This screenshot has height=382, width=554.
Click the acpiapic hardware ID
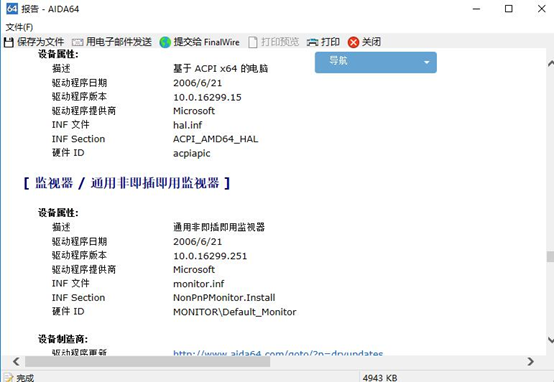191,153
